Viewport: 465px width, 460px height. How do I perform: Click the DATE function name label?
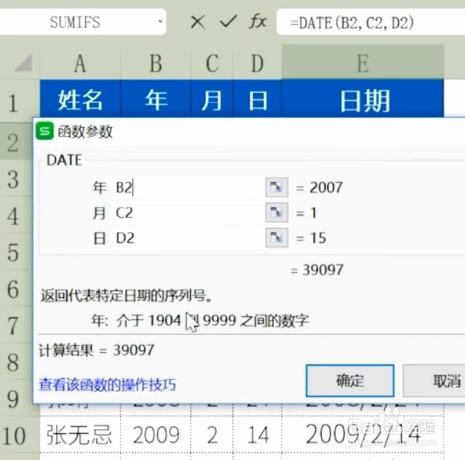[64, 160]
